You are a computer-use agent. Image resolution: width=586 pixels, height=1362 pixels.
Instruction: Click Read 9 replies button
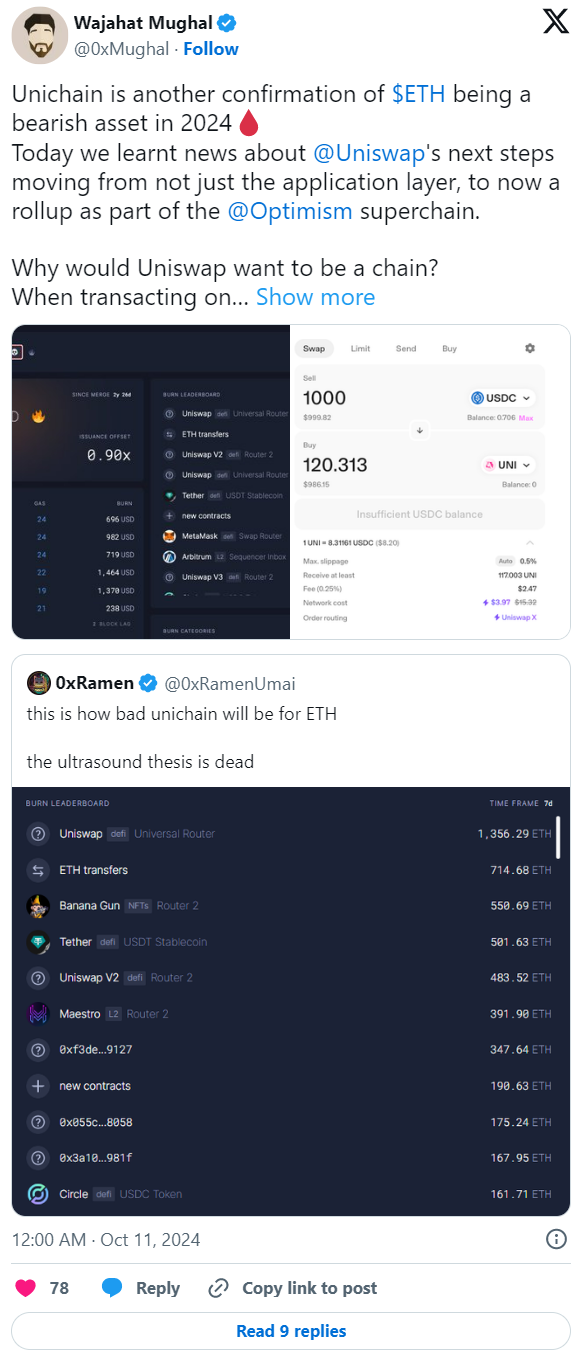[291, 1331]
